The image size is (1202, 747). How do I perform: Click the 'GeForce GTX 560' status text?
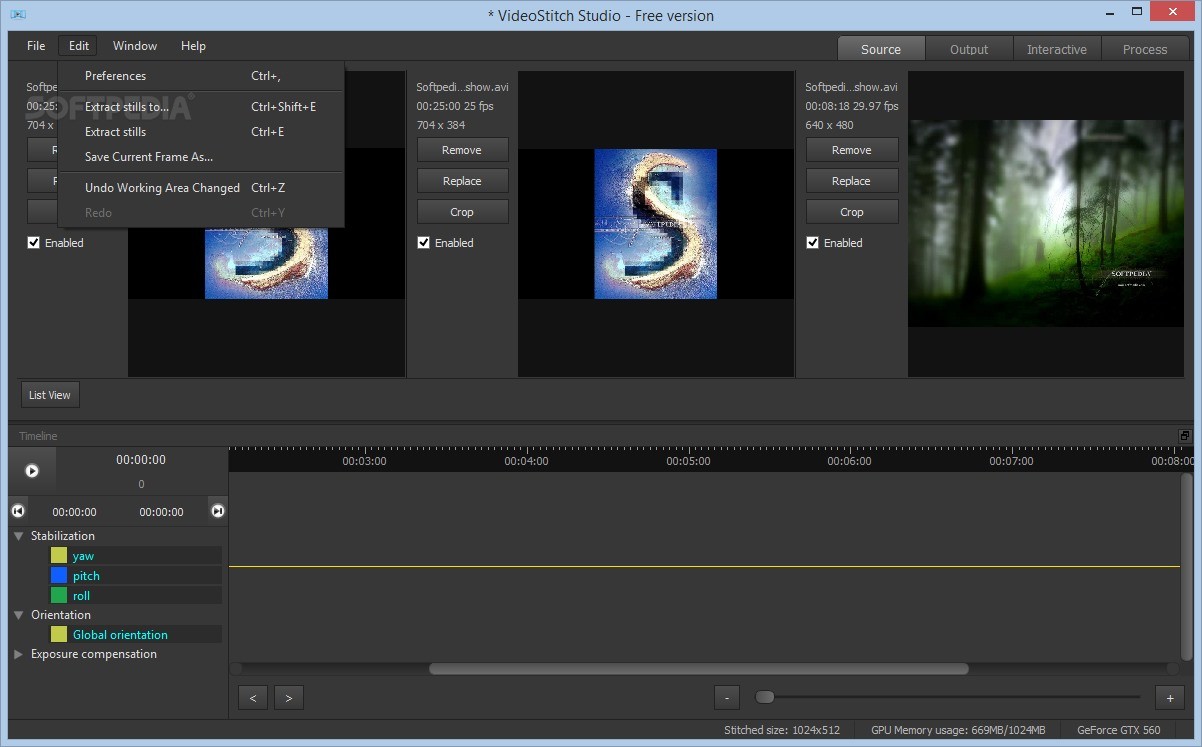pyautogui.click(x=1119, y=730)
